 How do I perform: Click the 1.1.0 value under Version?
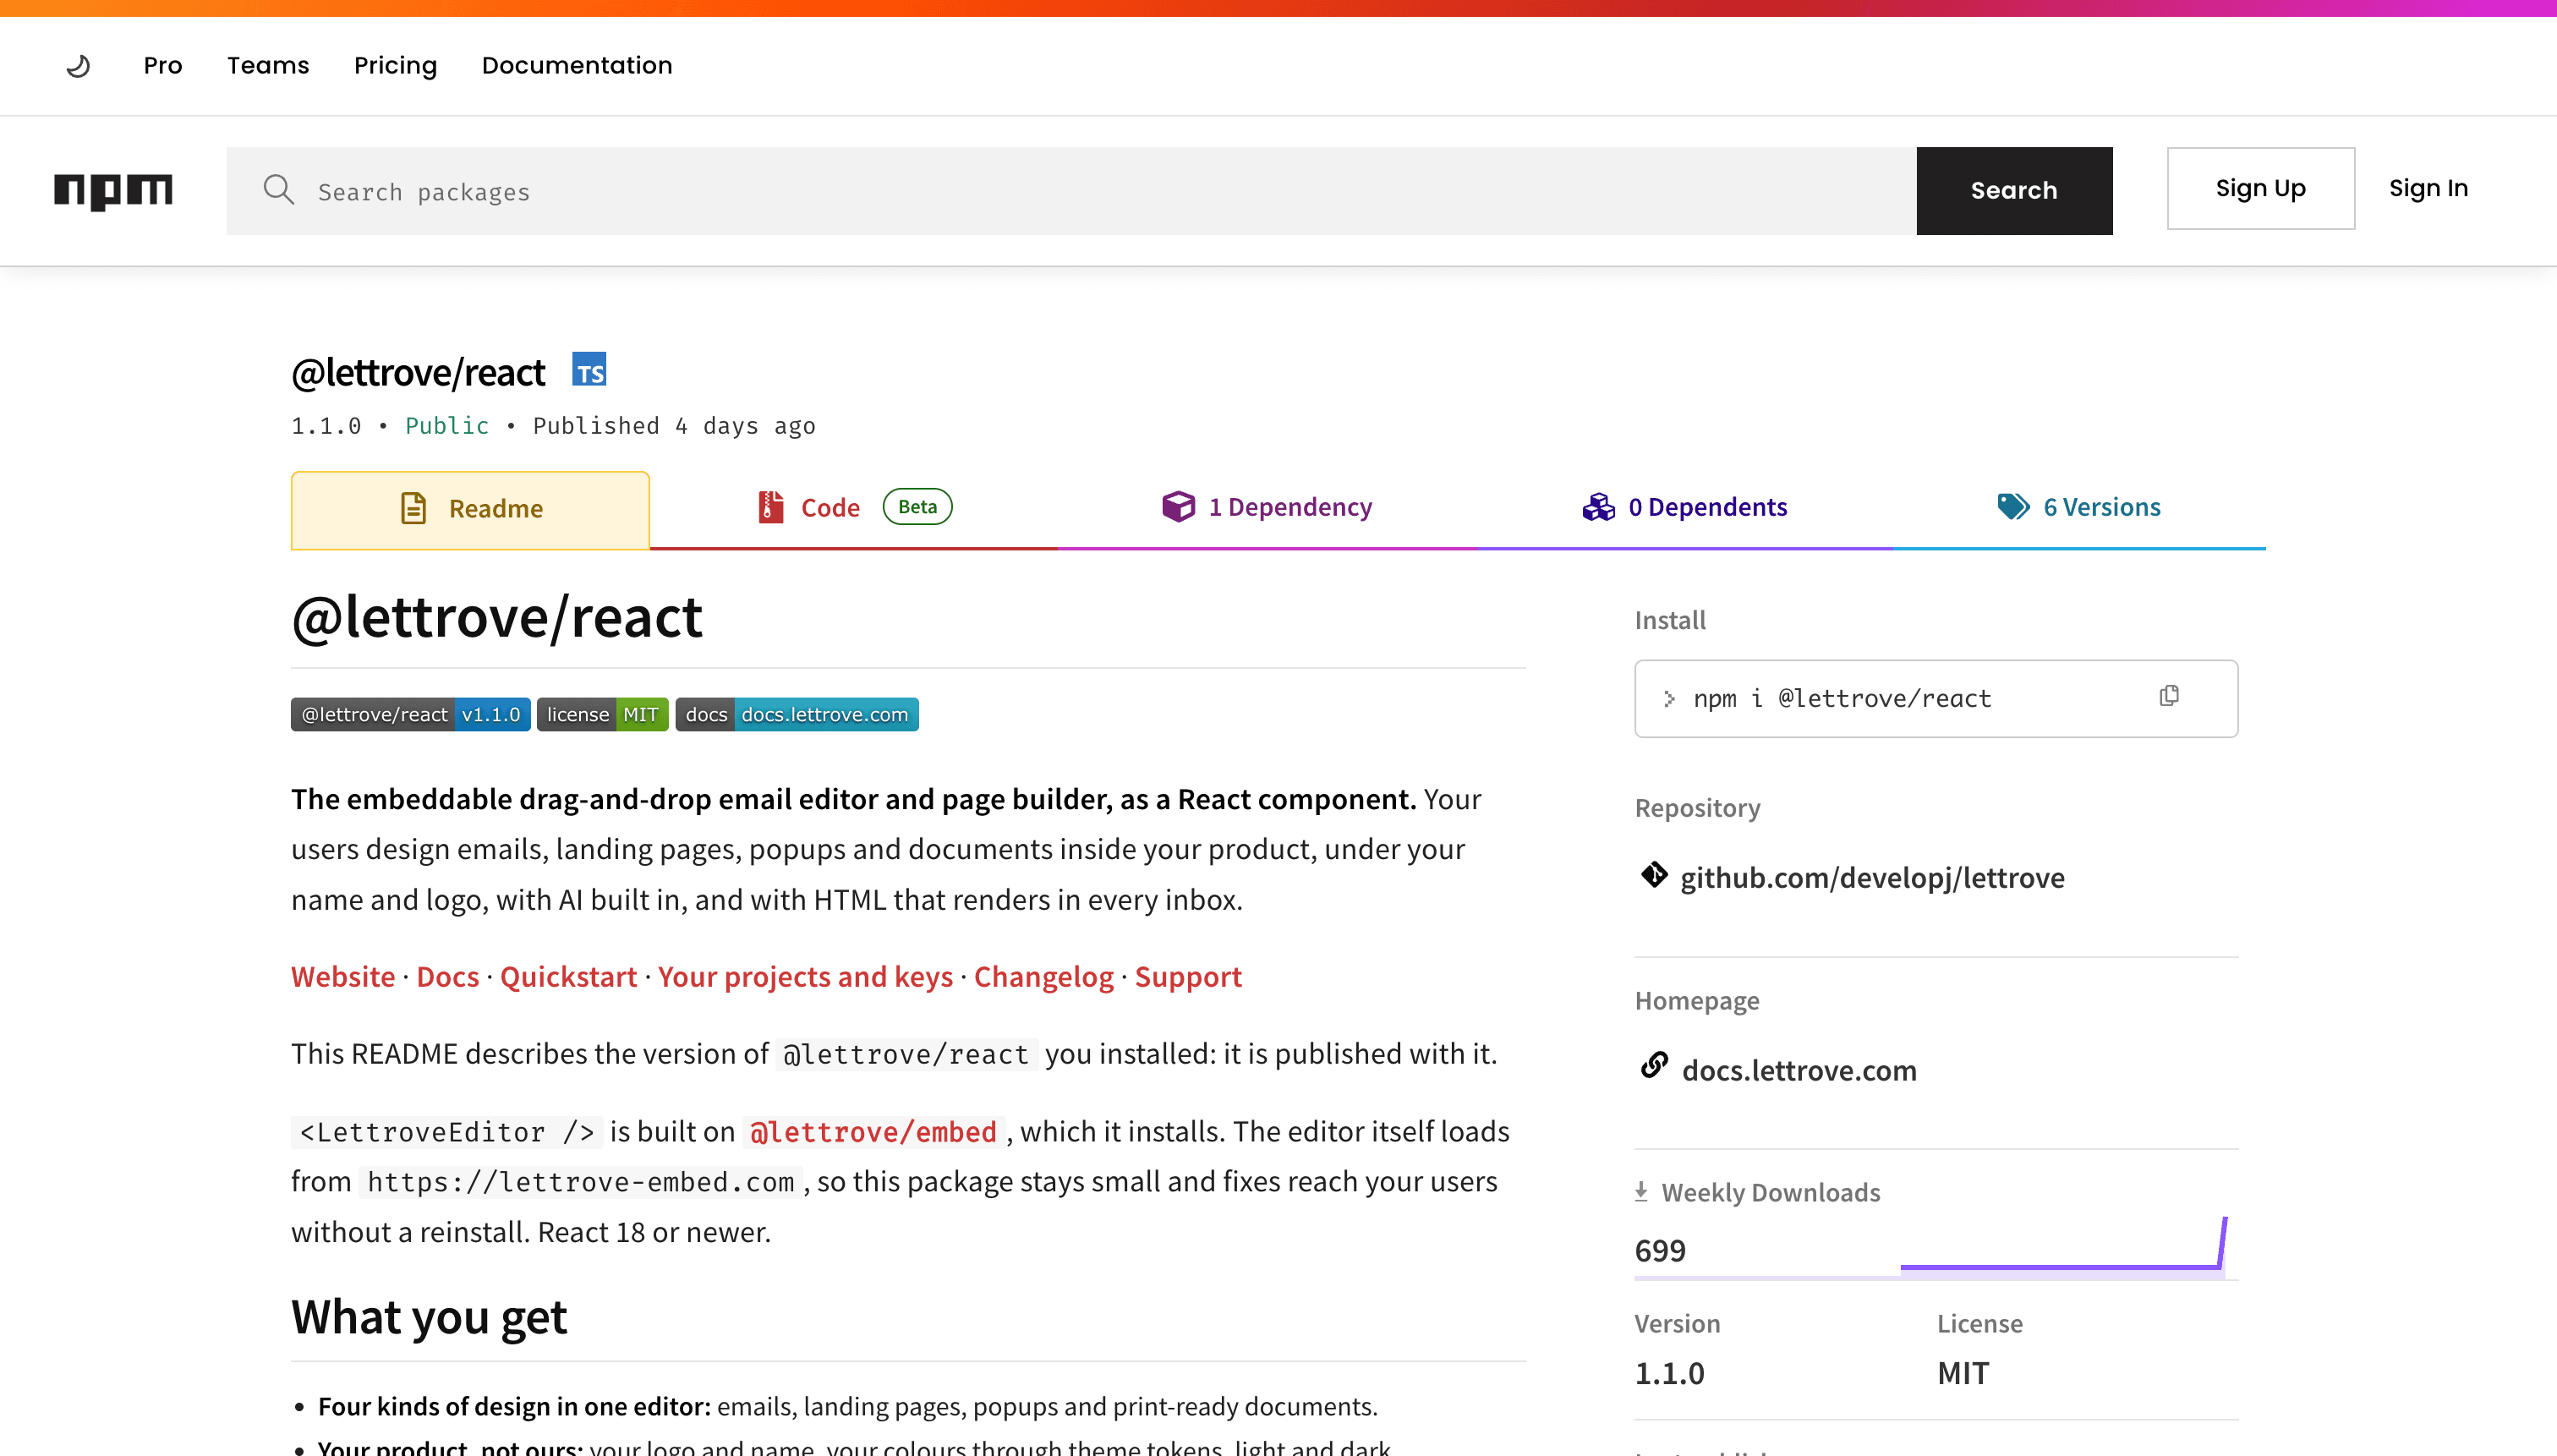coord(1669,1373)
